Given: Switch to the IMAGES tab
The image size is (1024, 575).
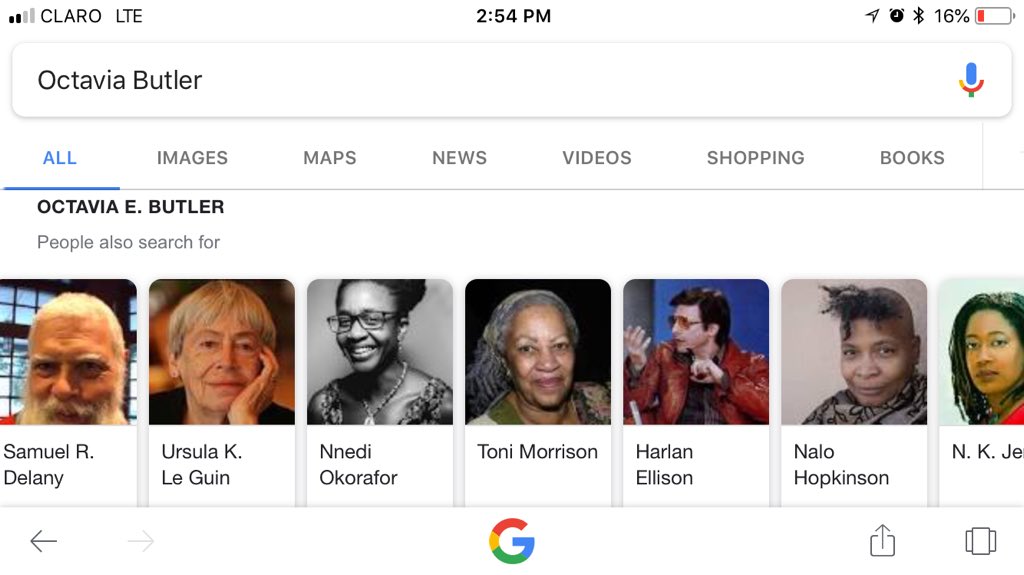Looking at the screenshot, I should click(192, 158).
